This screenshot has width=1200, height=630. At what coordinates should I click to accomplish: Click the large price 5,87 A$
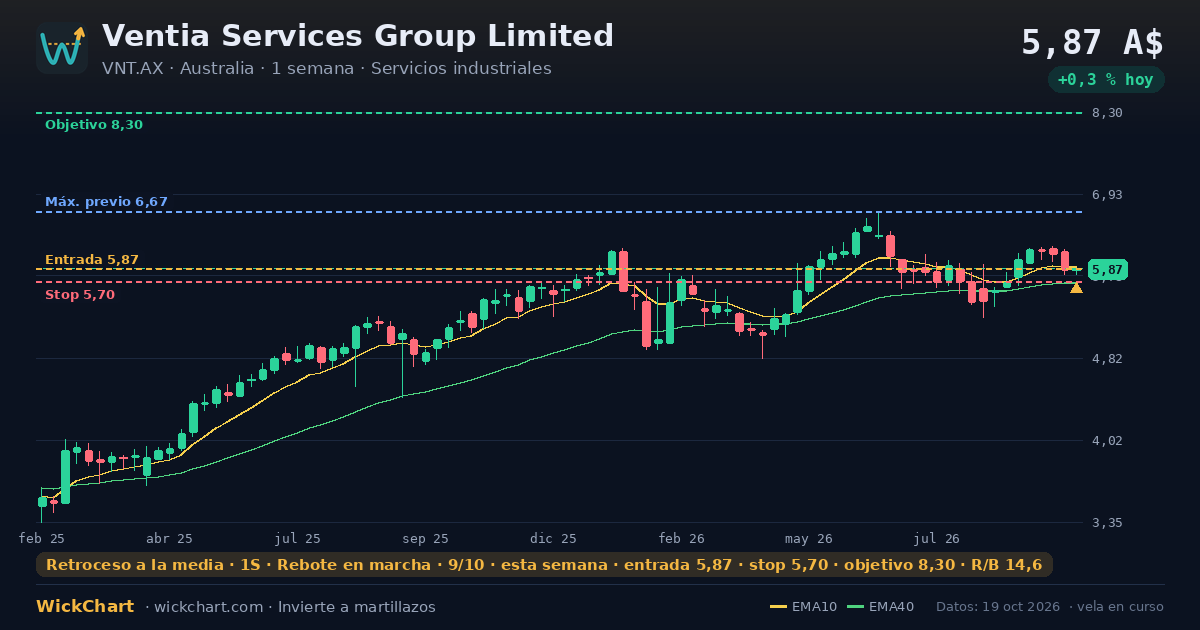click(x=1092, y=43)
